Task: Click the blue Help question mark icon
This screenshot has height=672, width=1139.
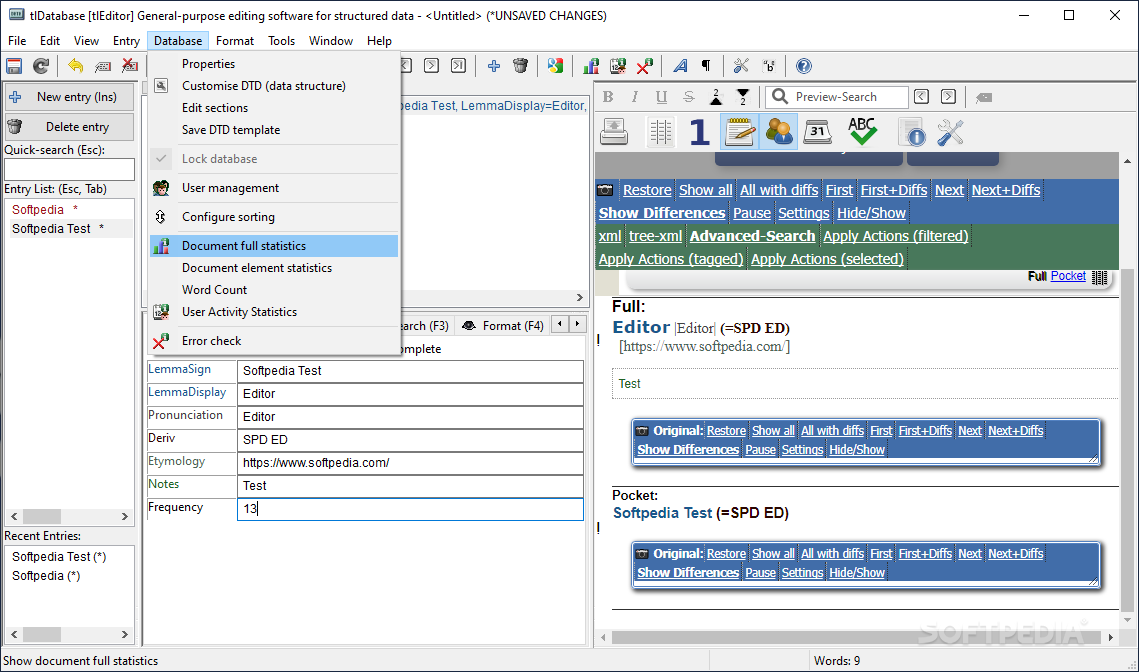Action: 803,66
